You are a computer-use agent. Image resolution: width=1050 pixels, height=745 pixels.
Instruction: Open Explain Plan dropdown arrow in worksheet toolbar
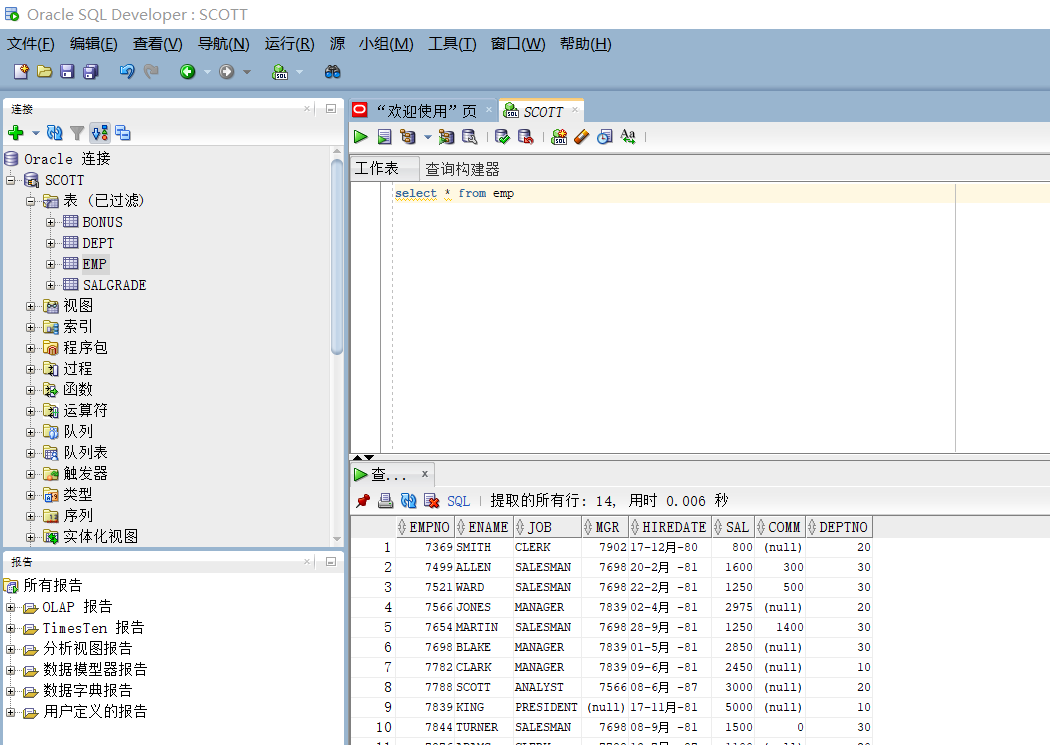pos(427,137)
